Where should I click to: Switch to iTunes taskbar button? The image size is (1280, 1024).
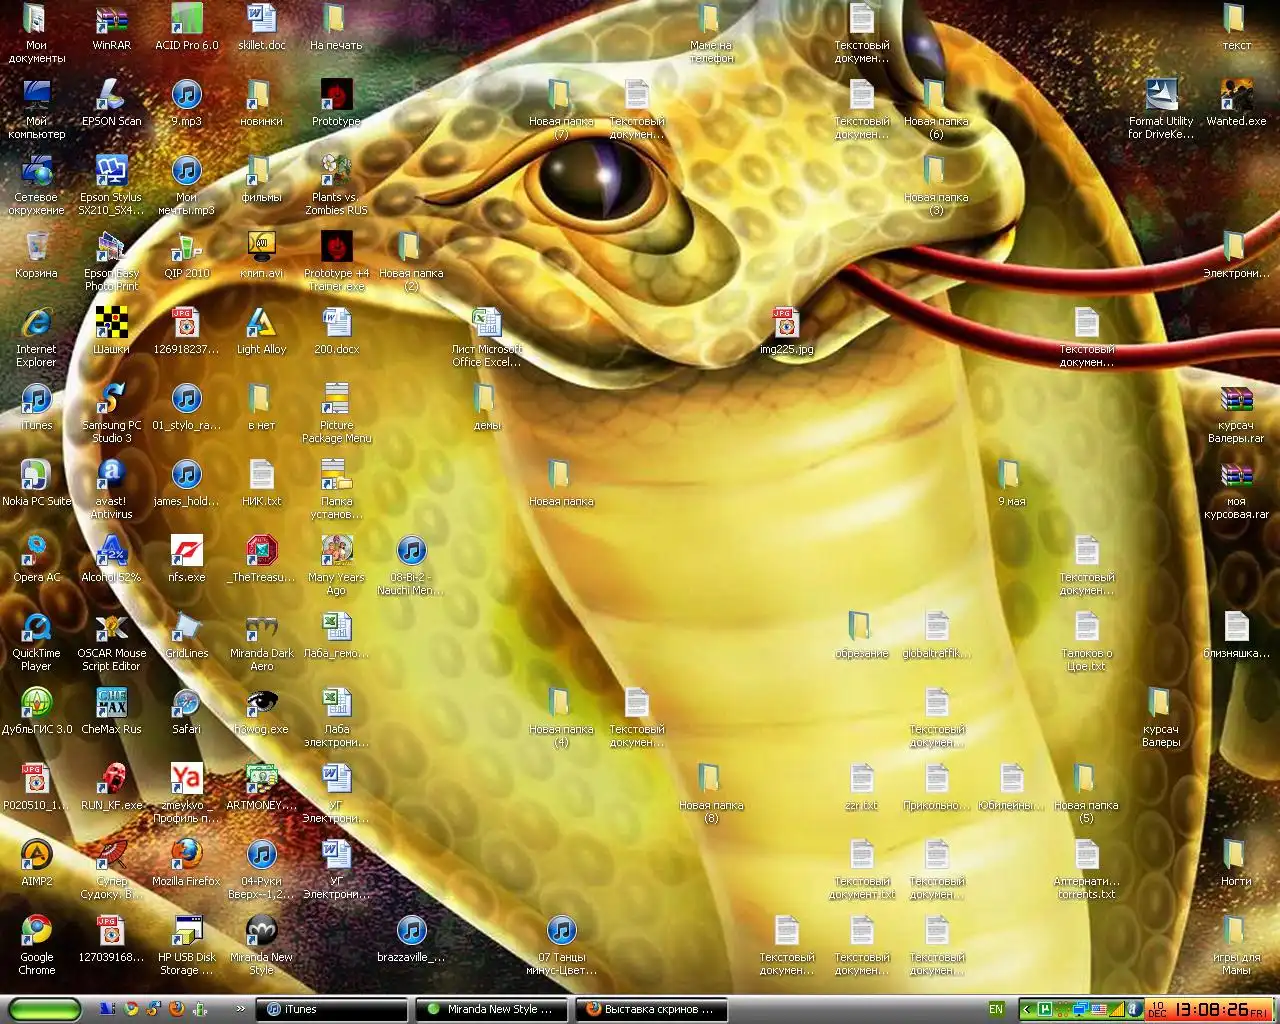(x=332, y=1009)
